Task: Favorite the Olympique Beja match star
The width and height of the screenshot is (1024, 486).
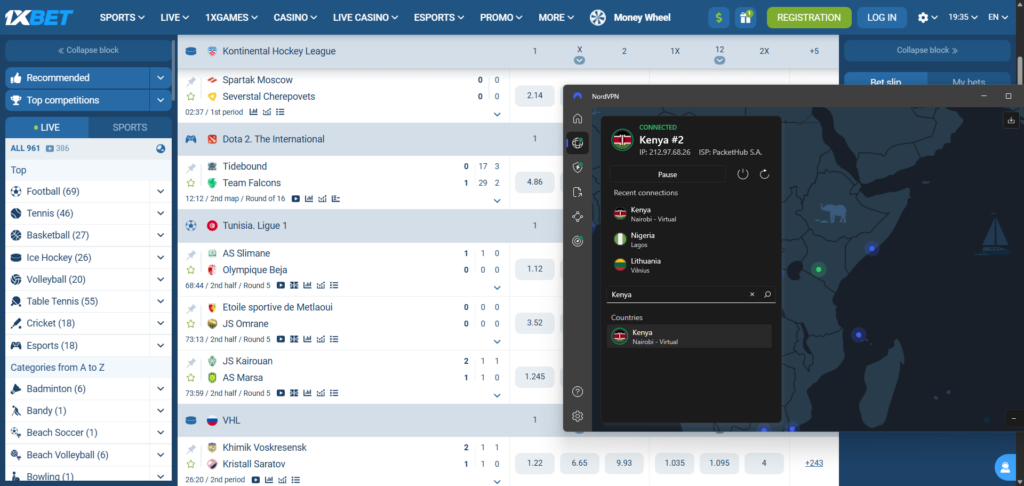Action: [x=191, y=270]
